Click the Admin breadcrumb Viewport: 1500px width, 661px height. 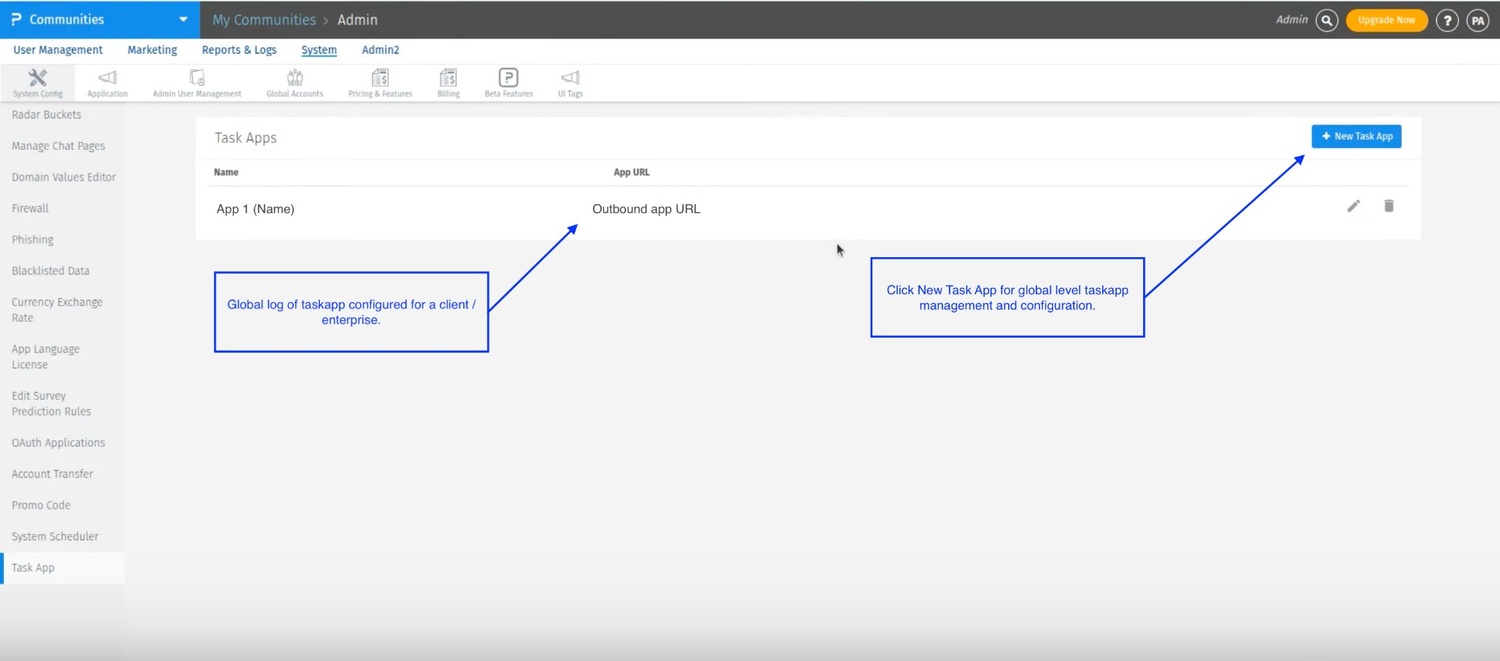[x=357, y=20]
